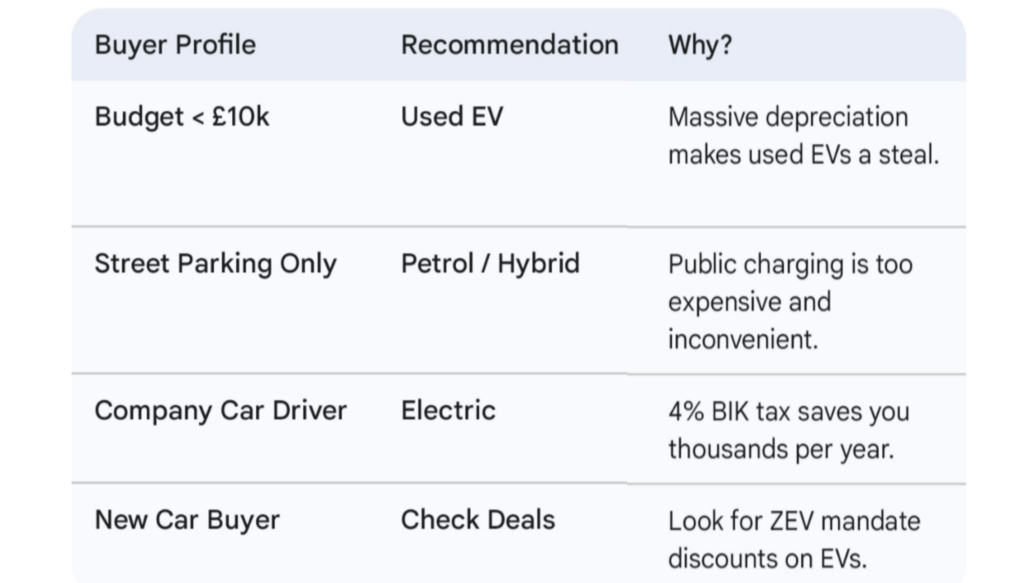
Task: Click 'Look for ZEV mandate' text
Action: [794, 521]
